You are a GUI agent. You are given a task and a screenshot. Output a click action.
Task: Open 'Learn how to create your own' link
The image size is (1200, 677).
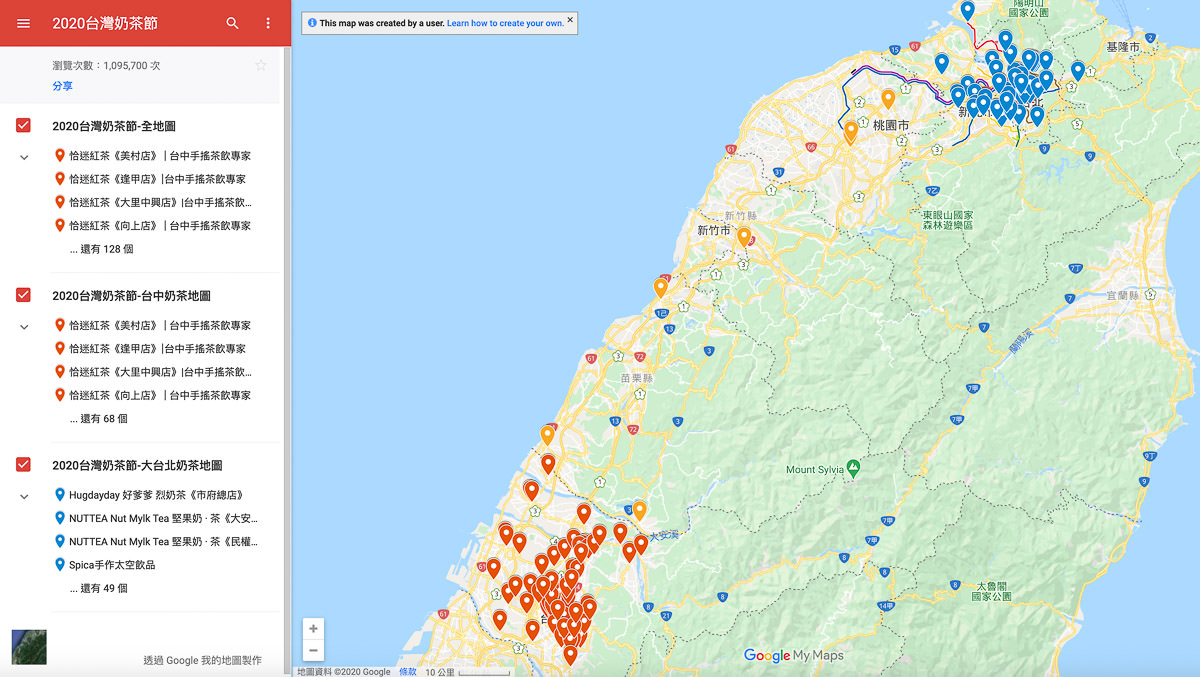pos(505,23)
